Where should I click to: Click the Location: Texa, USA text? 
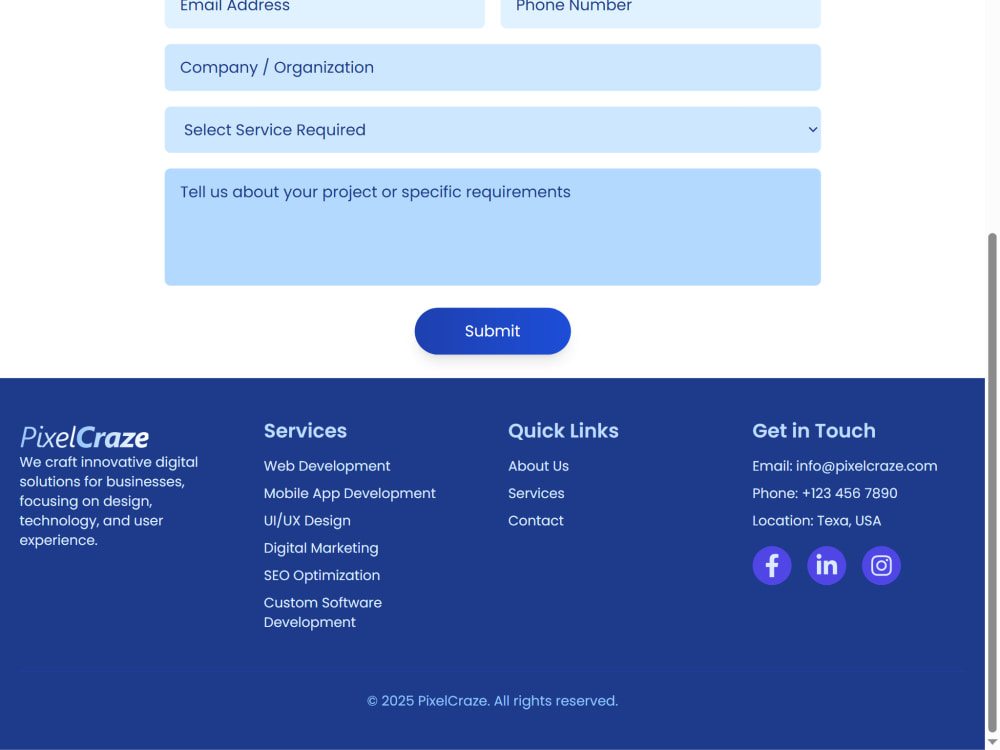tap(816, 521)
